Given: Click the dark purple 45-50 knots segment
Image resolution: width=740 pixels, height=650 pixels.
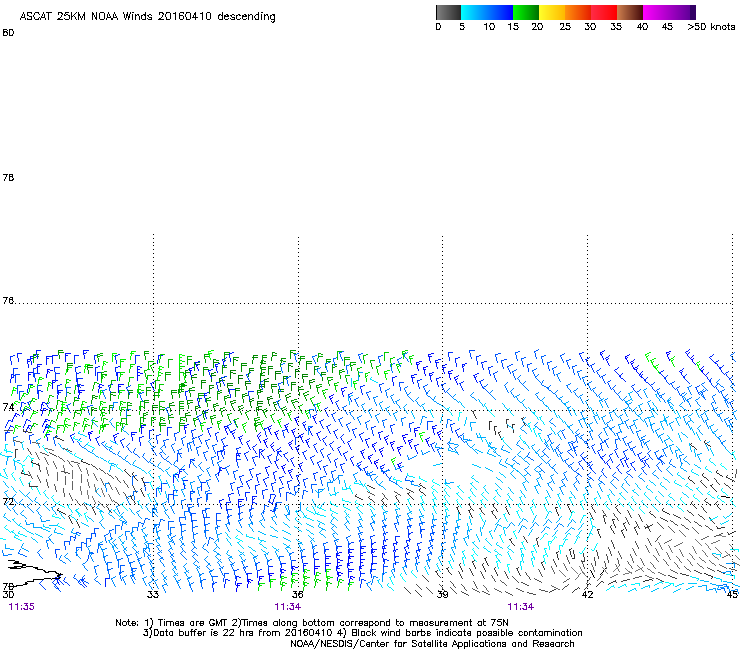Looking at the screenshot, I should click(x=682, y=13).
